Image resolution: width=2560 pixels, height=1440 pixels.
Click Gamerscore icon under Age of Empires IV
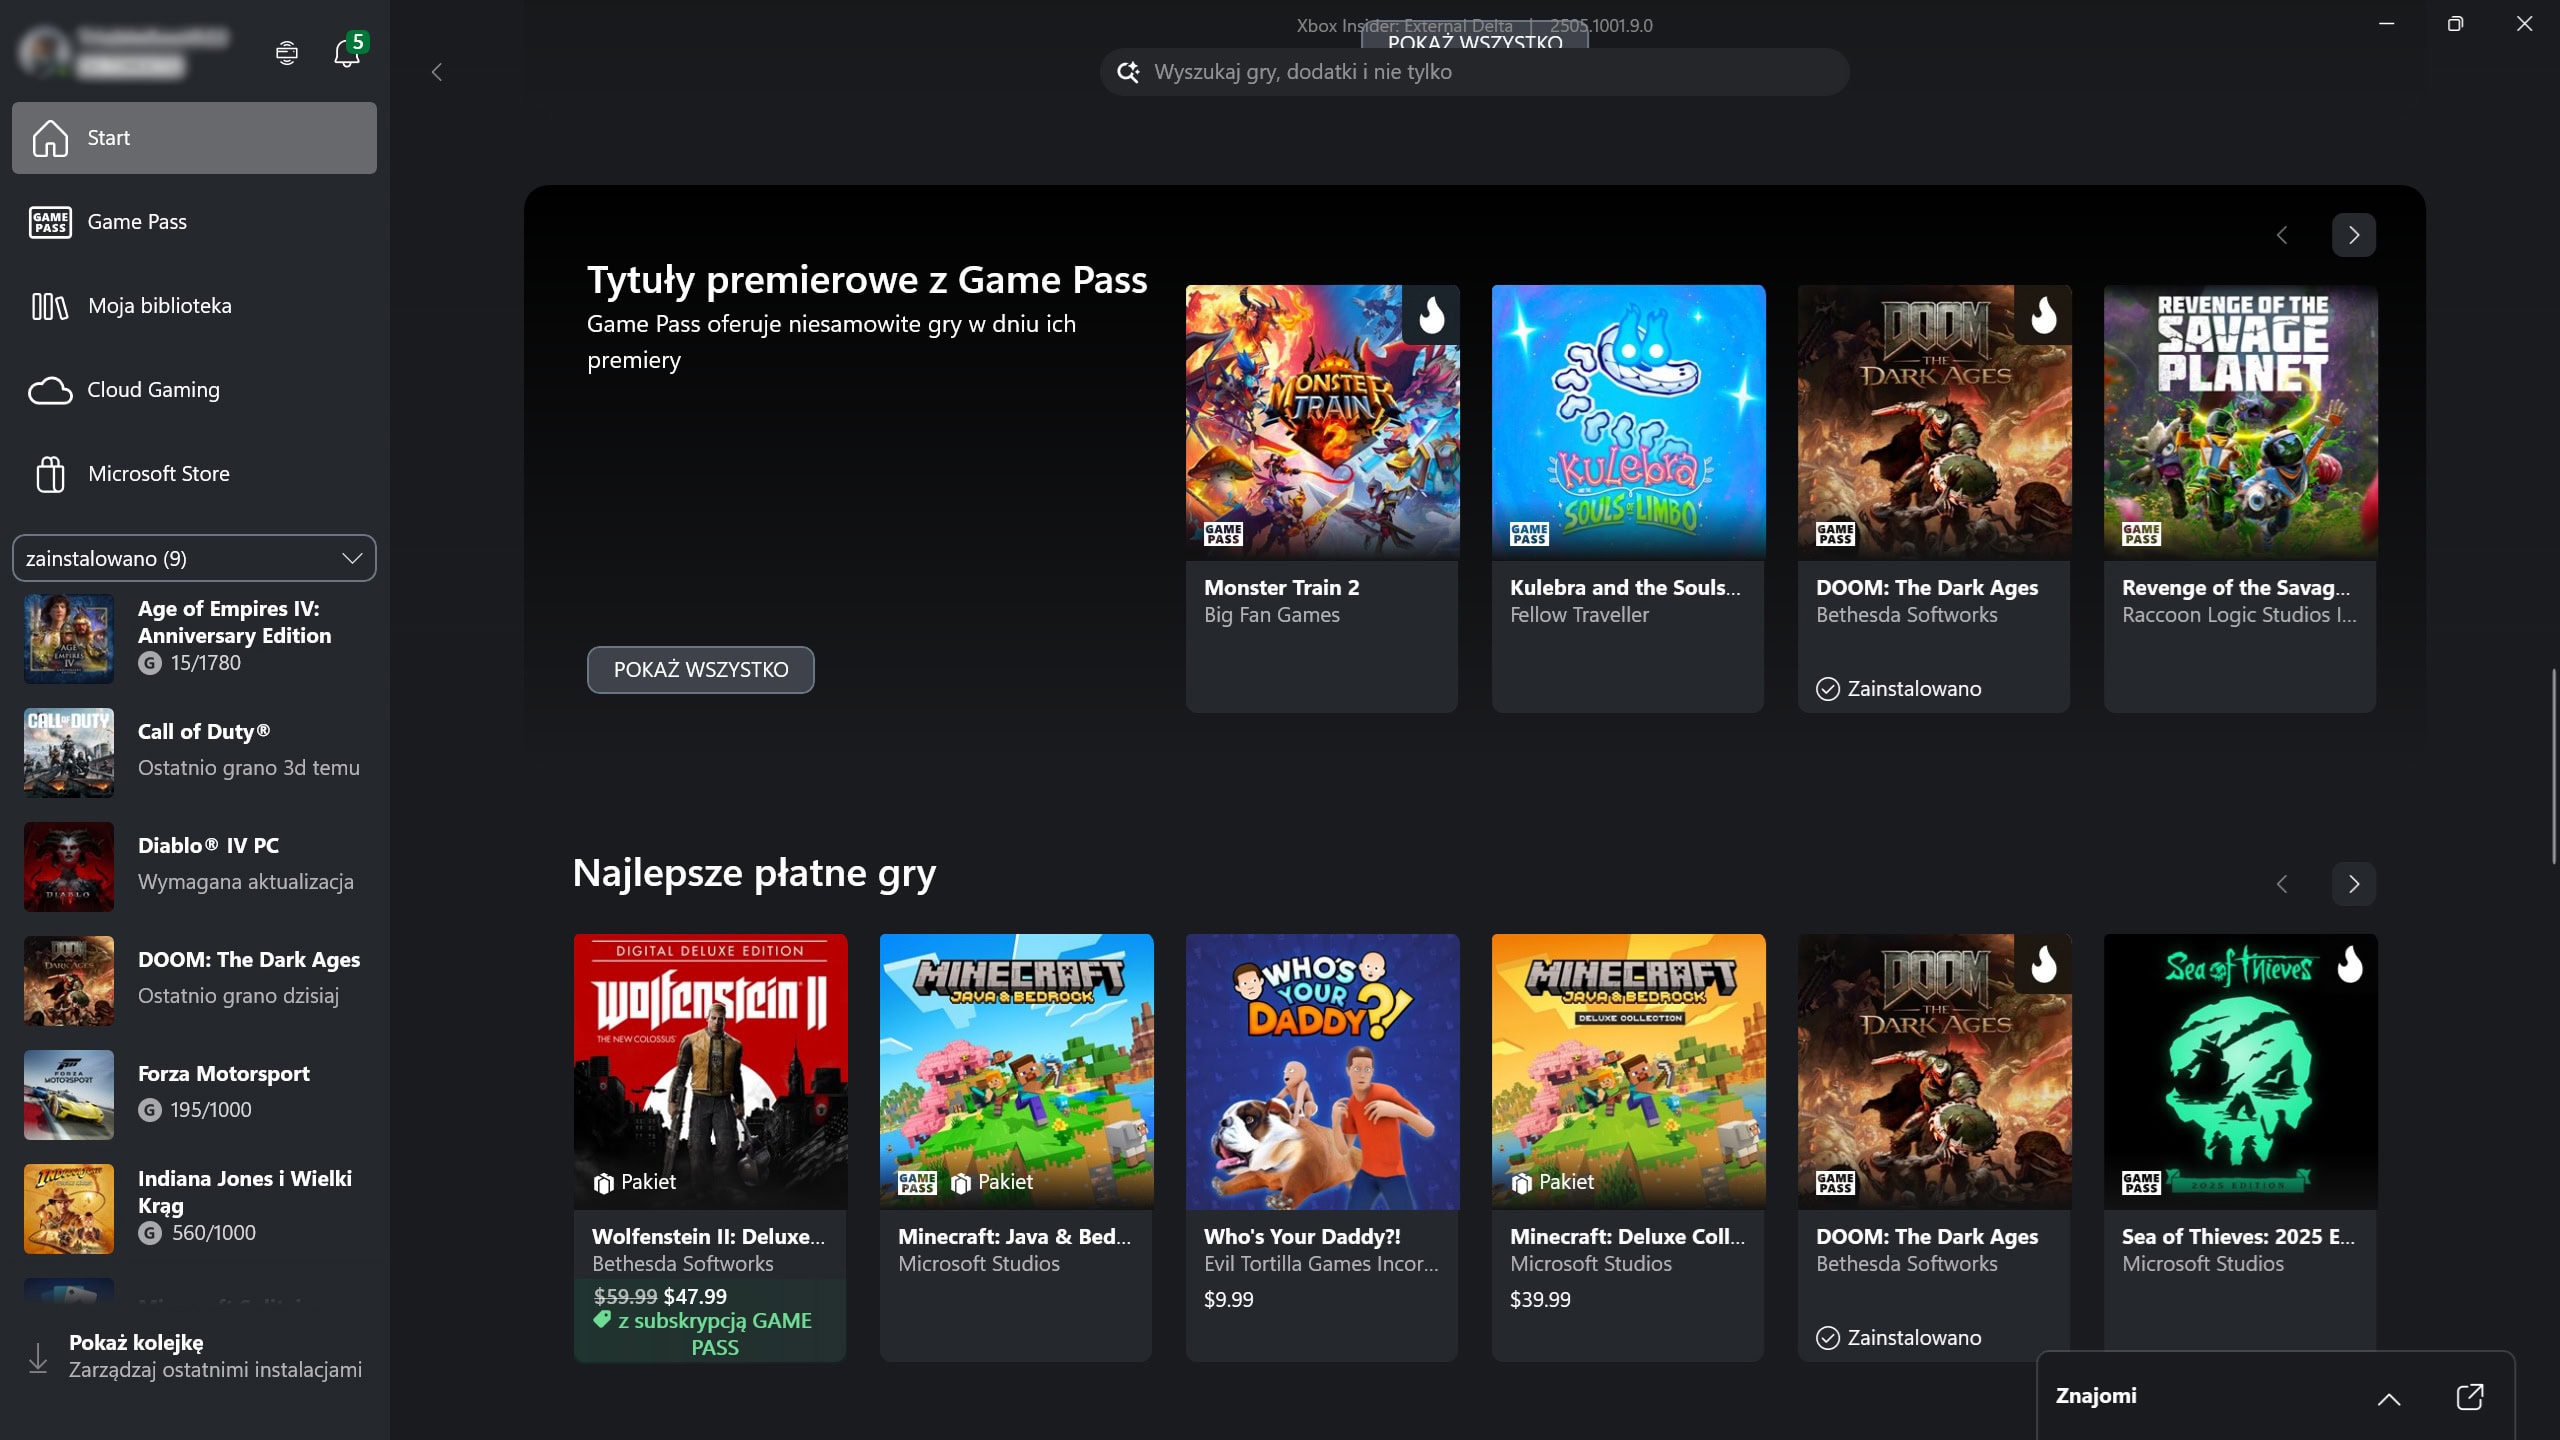(x=150, y=663)
